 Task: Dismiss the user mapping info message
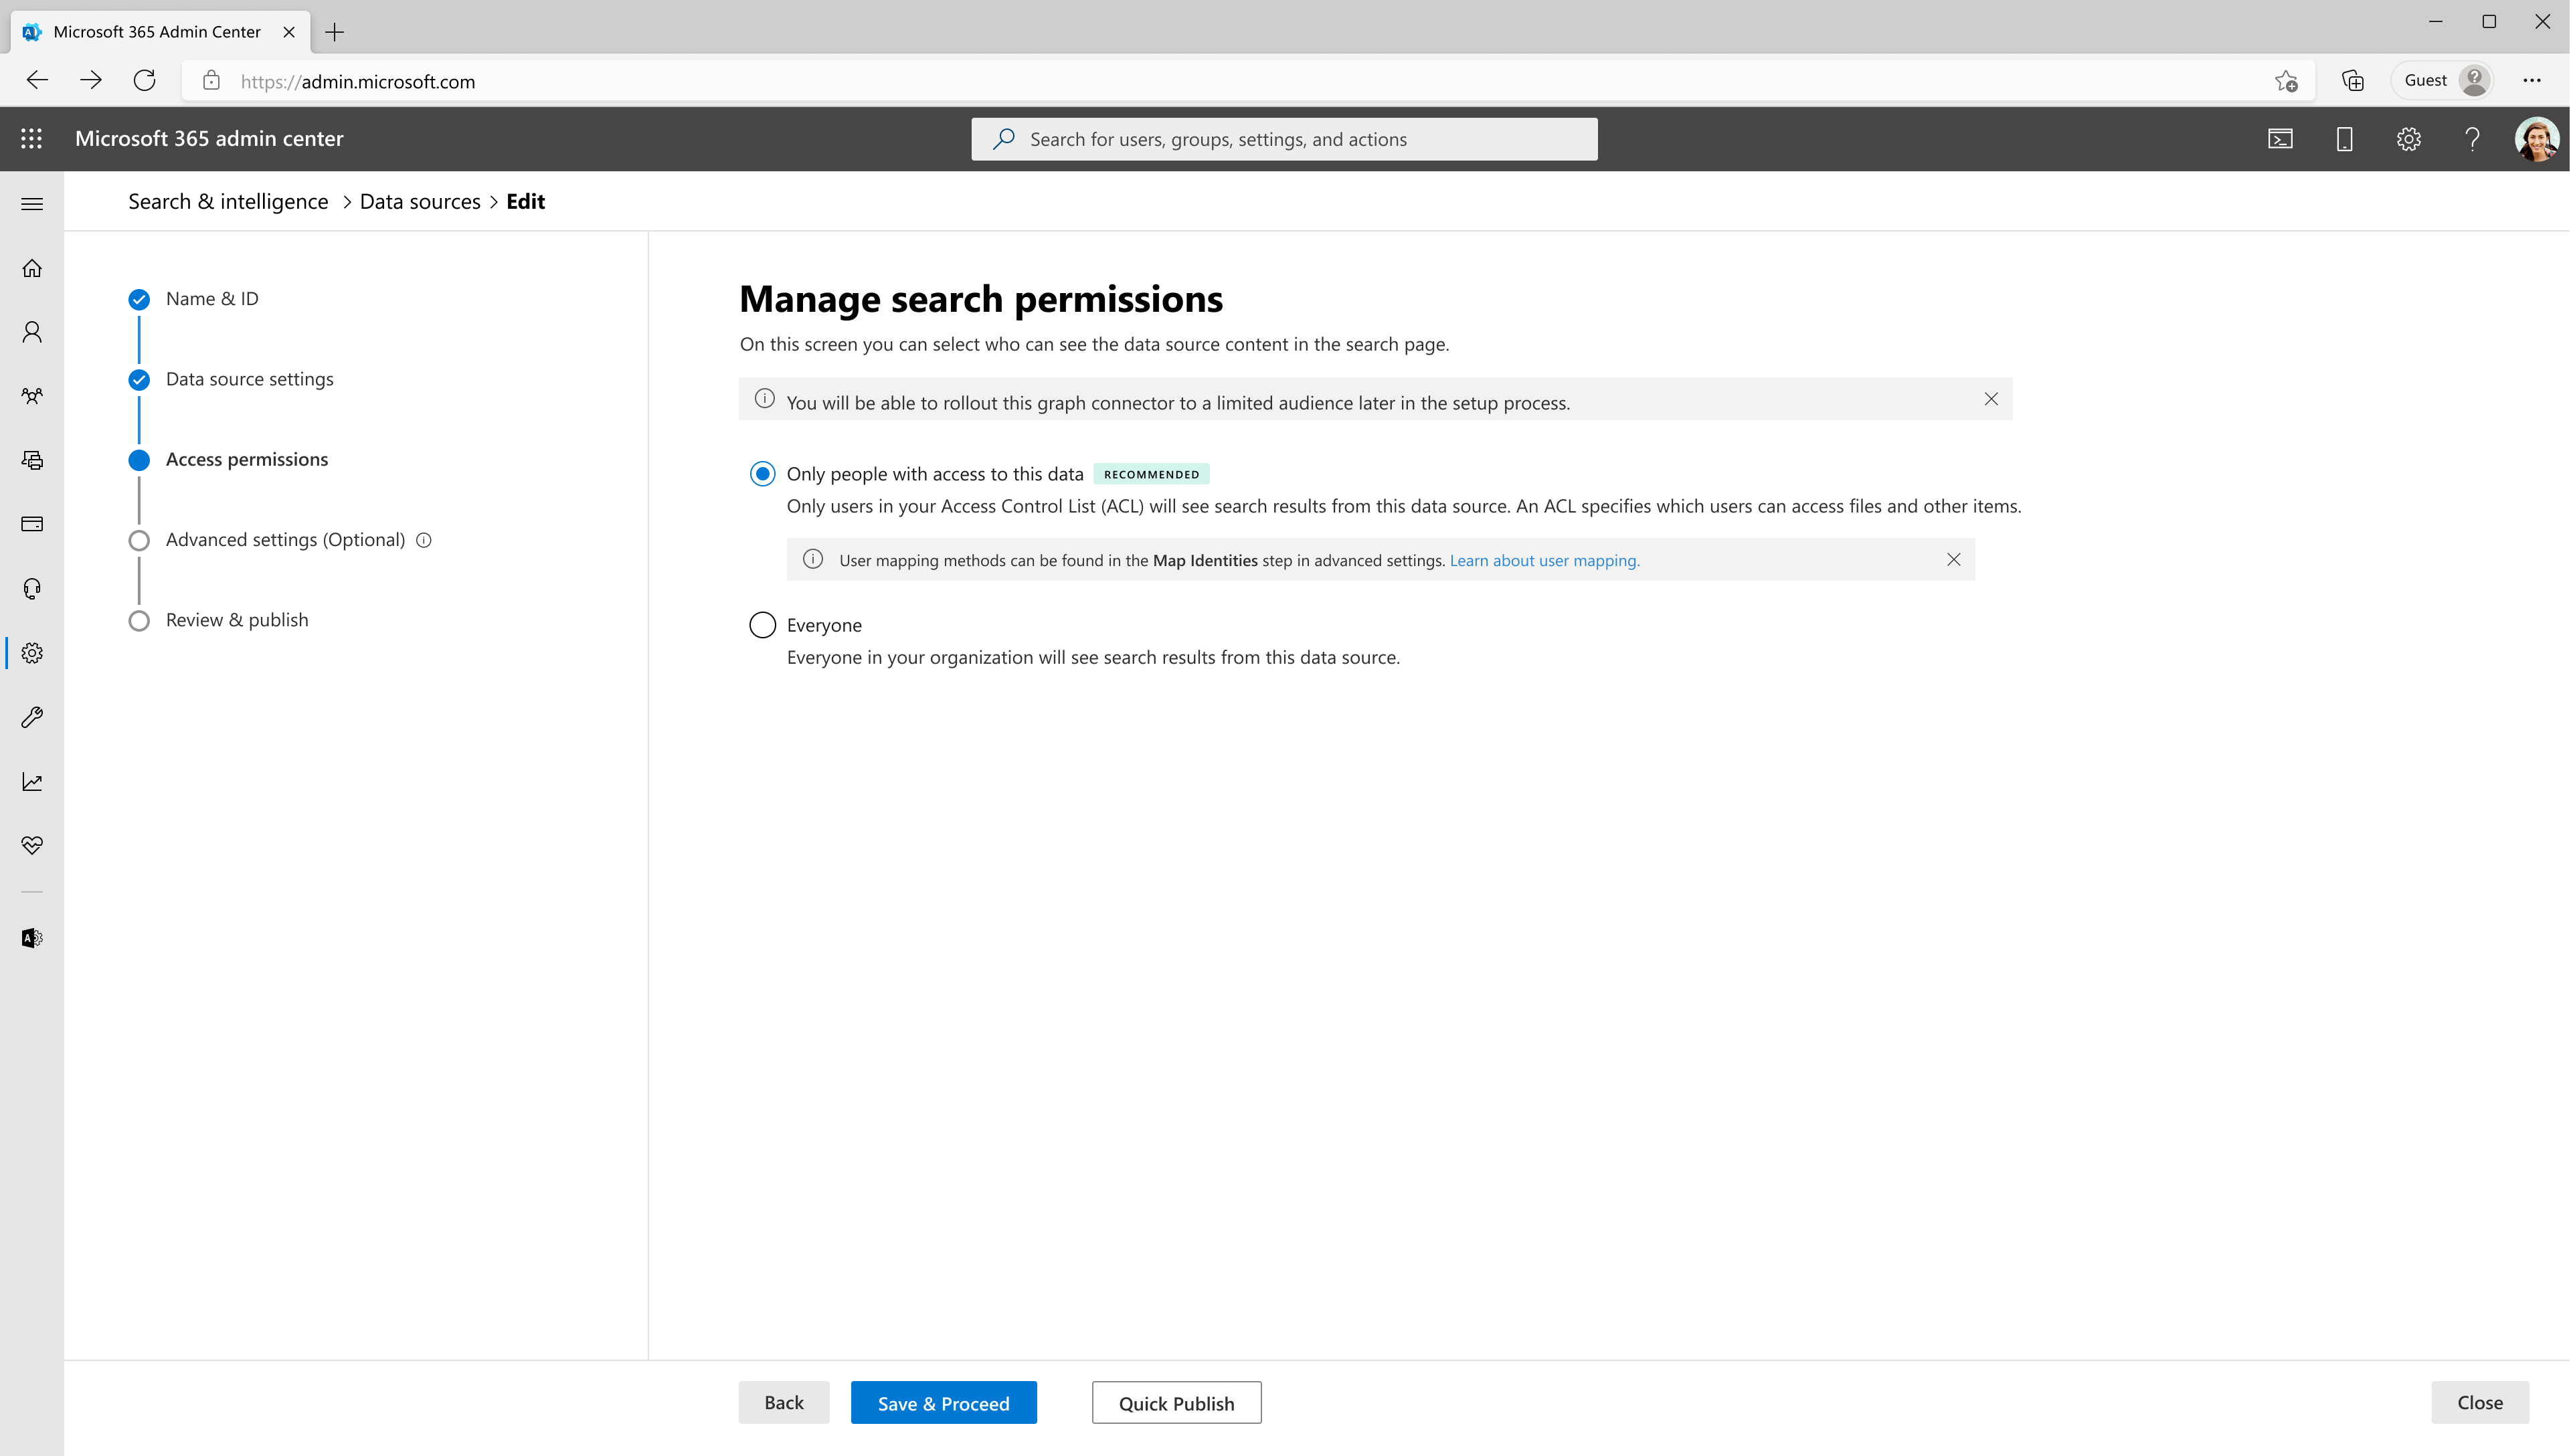coord(1953,560)
